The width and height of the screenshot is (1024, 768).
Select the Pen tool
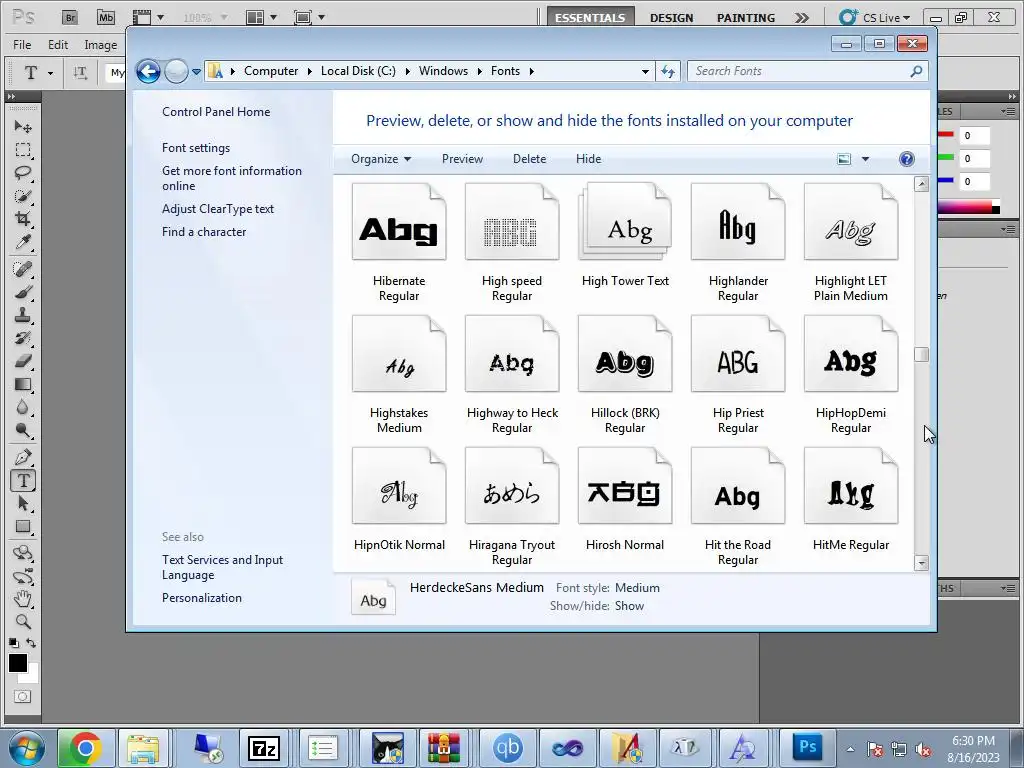(x=23, y=457)
